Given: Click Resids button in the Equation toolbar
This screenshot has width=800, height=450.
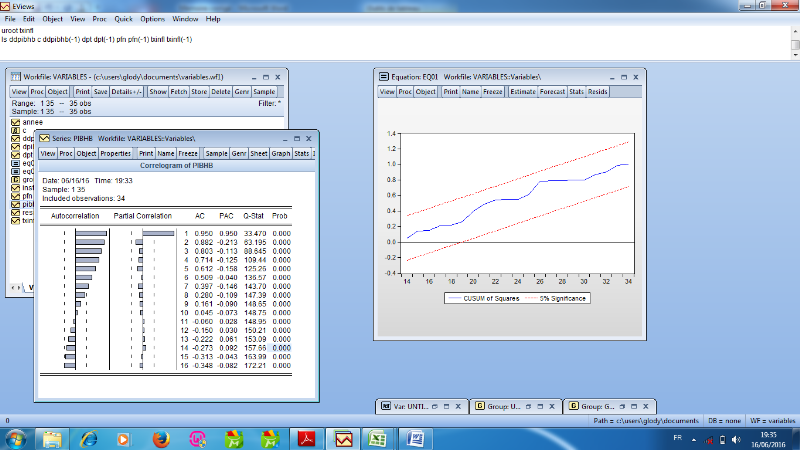Looking at the screenshot, I should click(x=597, y=92).
